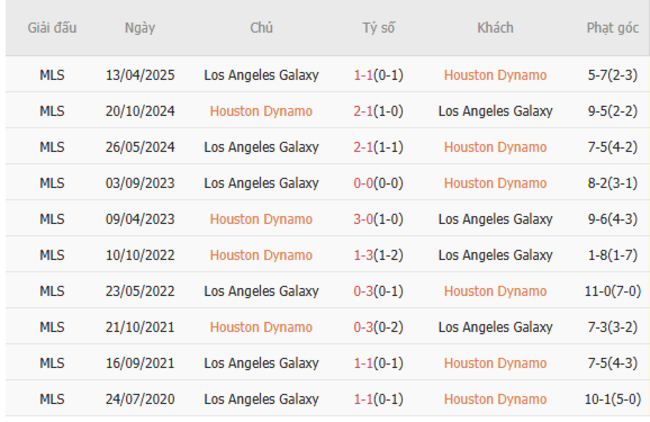The image size is (650, 422).
Task: Click Houston Dynamo in the 10/10/2022 row
Action: tap(261, 255)
